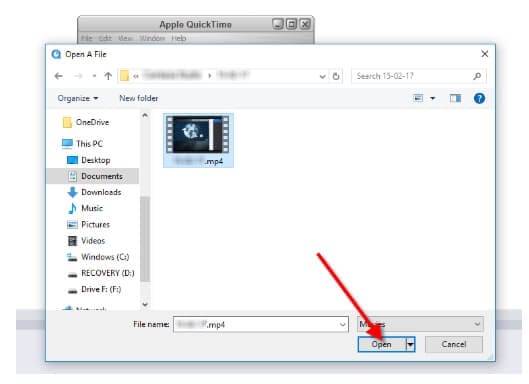Change the view layout icon
This screenshot has width=529, height=384.
click(x=418, y=98)
